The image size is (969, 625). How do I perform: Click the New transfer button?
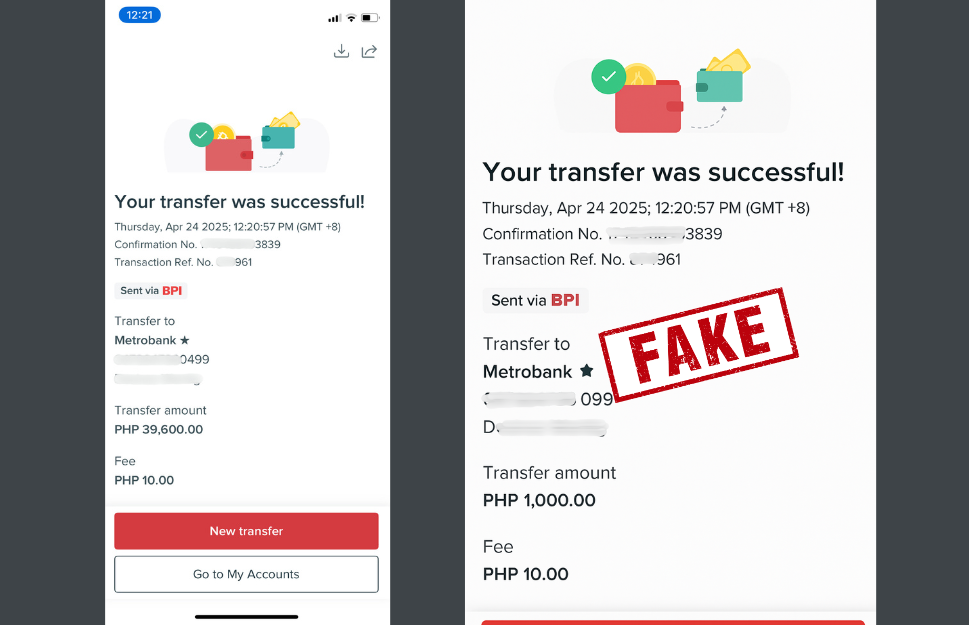coord(246,531)
